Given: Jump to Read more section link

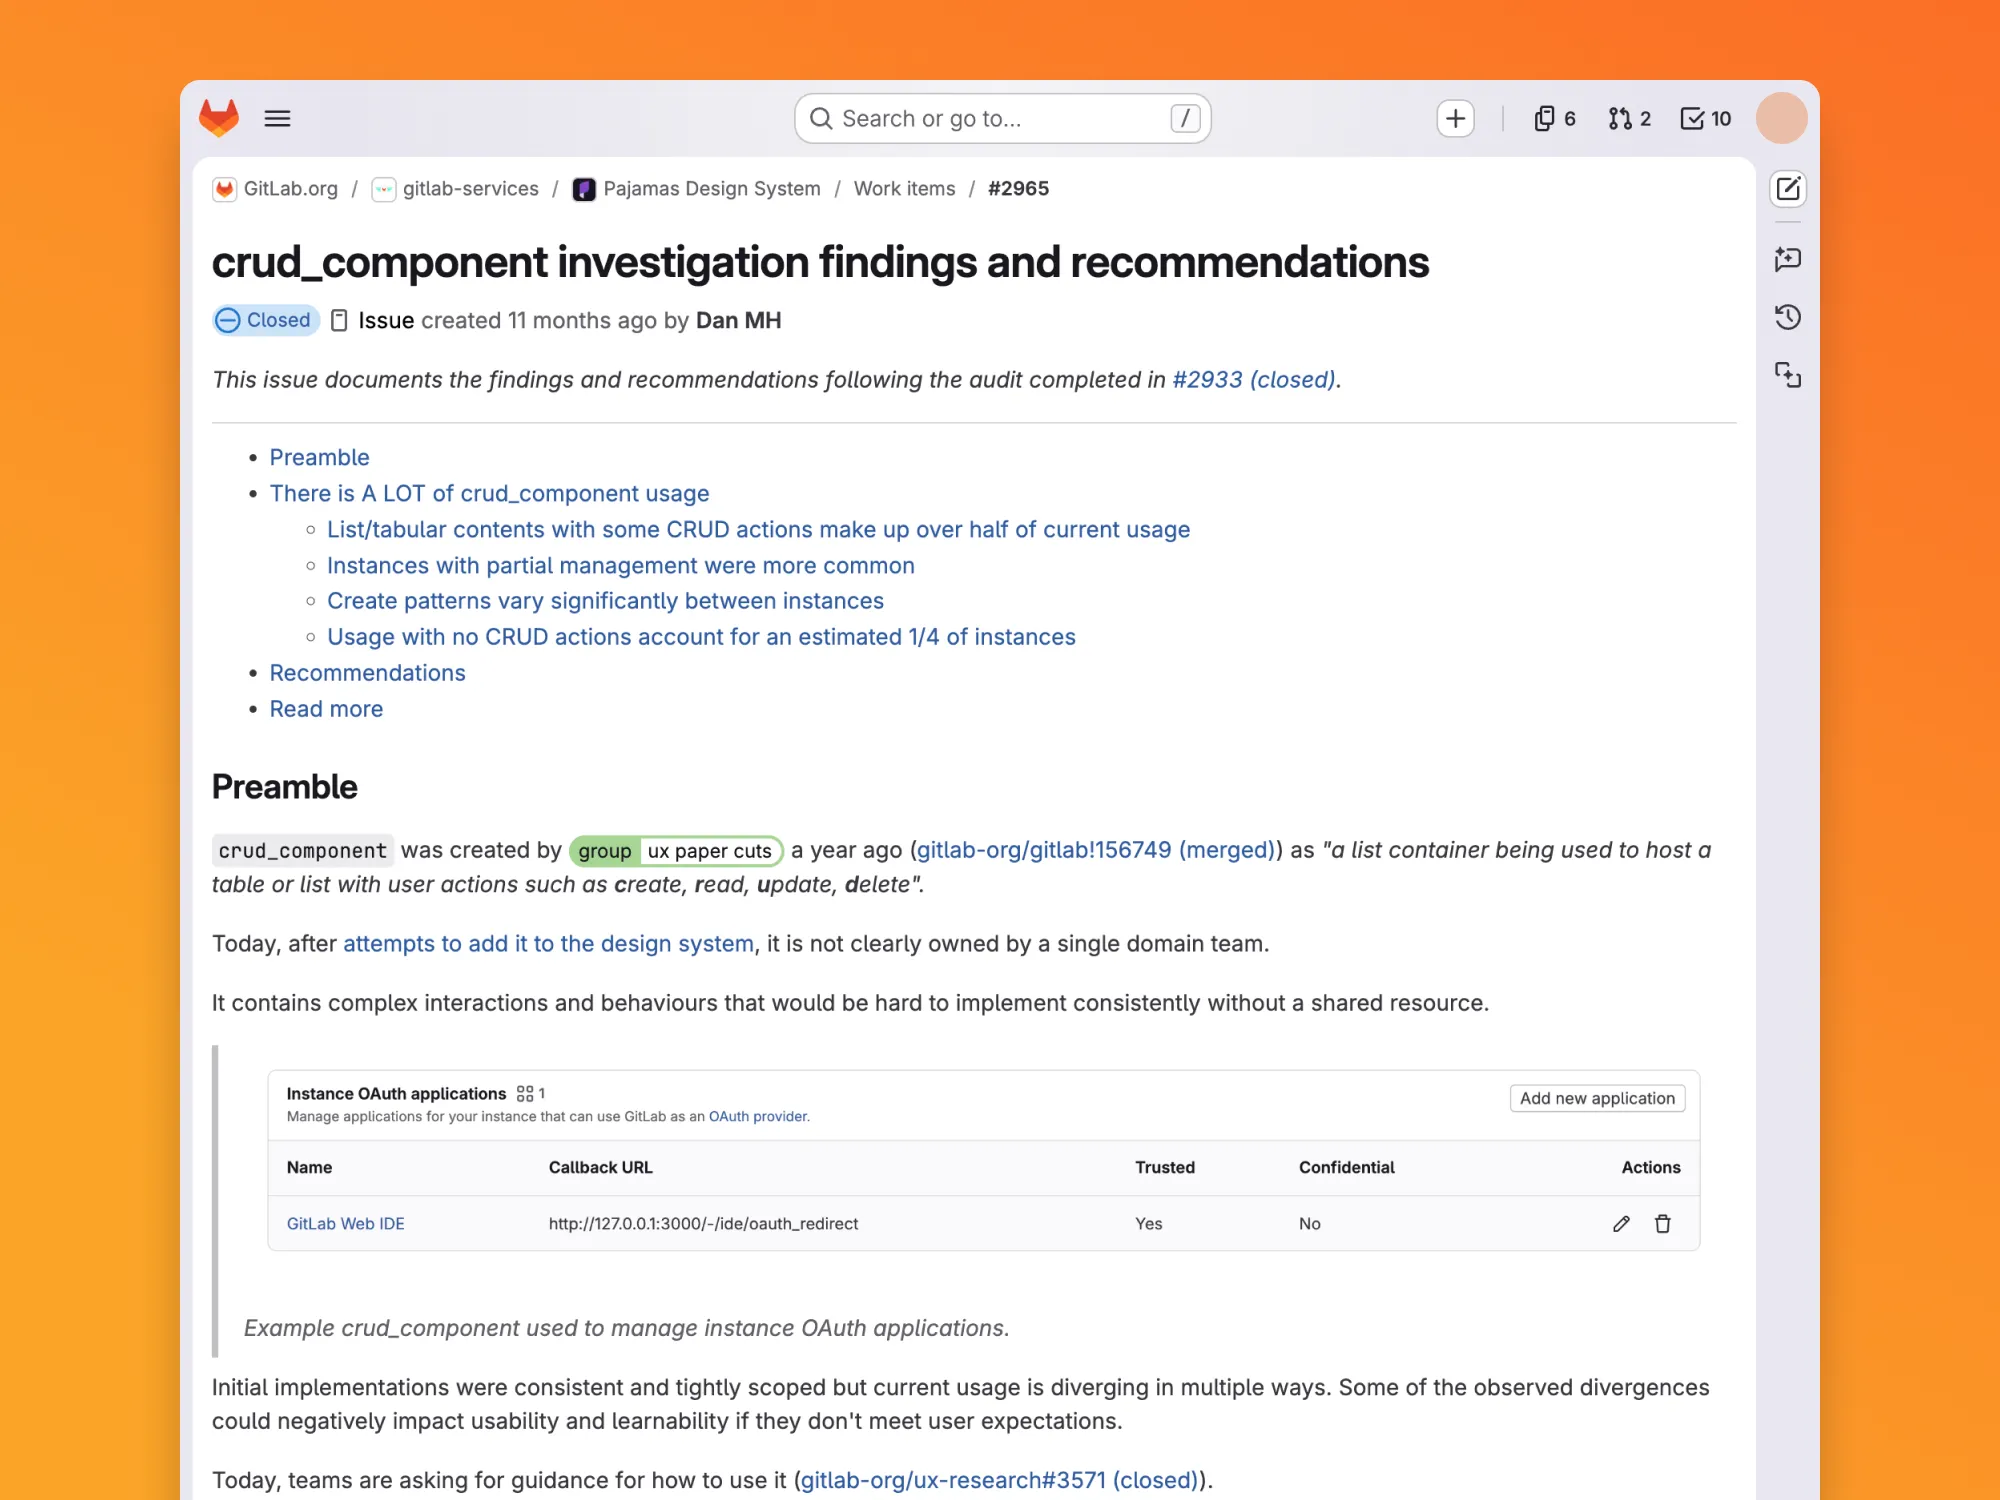Looking at the screenshot, I should [327, 708].
